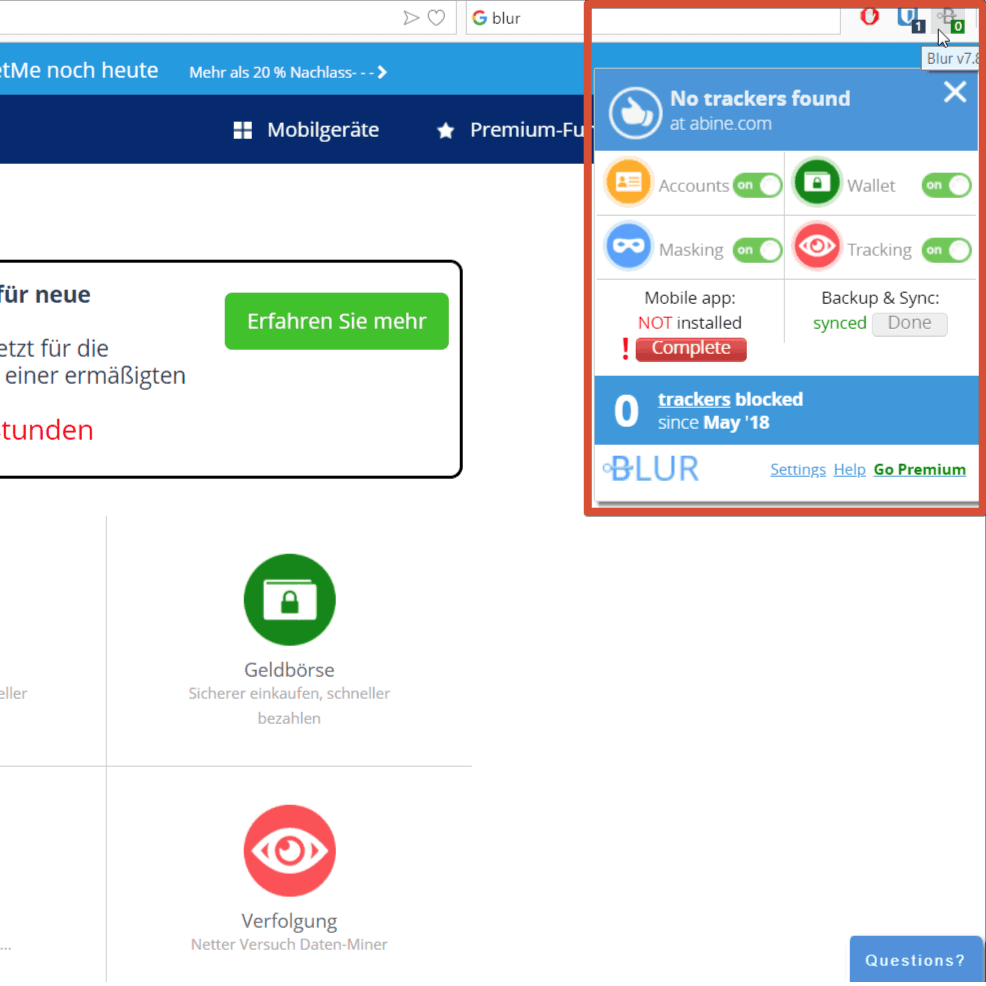This screenshot has height=986, width=986.
Task: Click the red exclamation mark warning icon
Action: pos(624,348)
